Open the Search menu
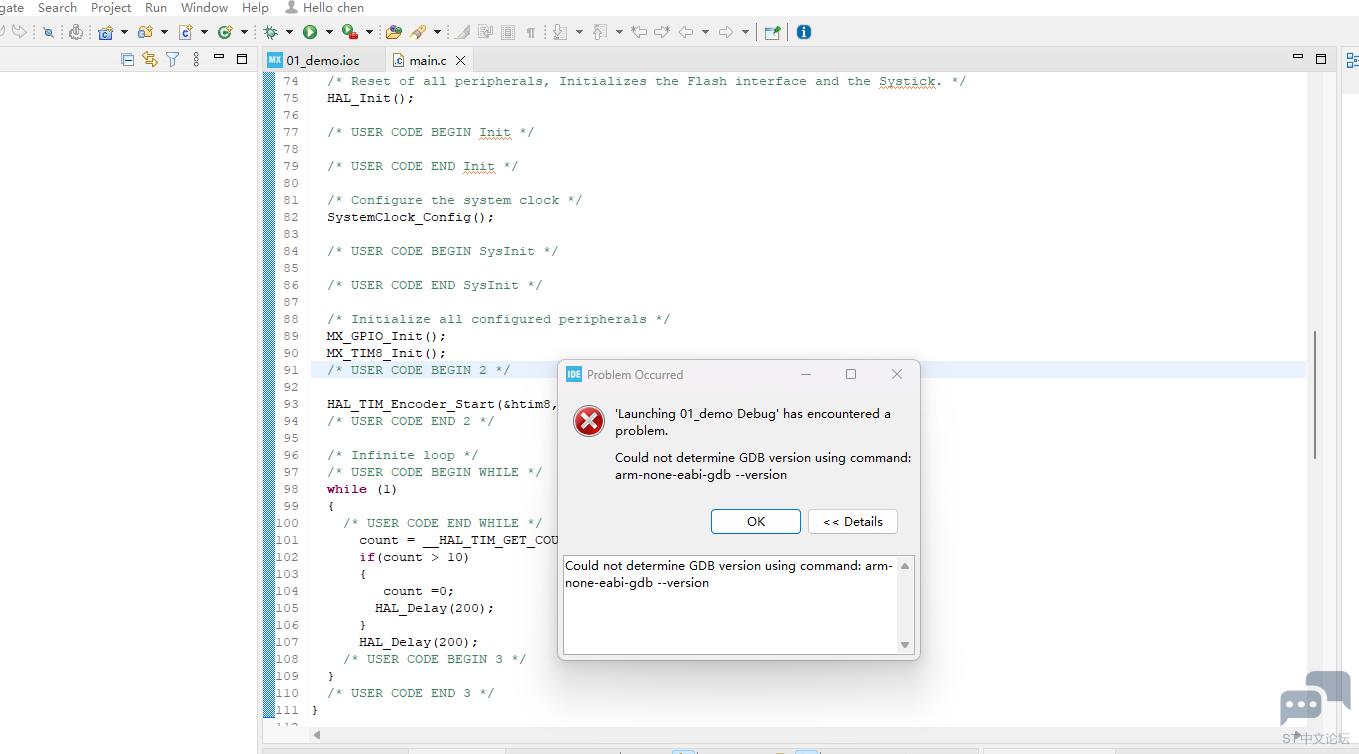This screenshot has height=754, width=1359. (x=57, y=7)
